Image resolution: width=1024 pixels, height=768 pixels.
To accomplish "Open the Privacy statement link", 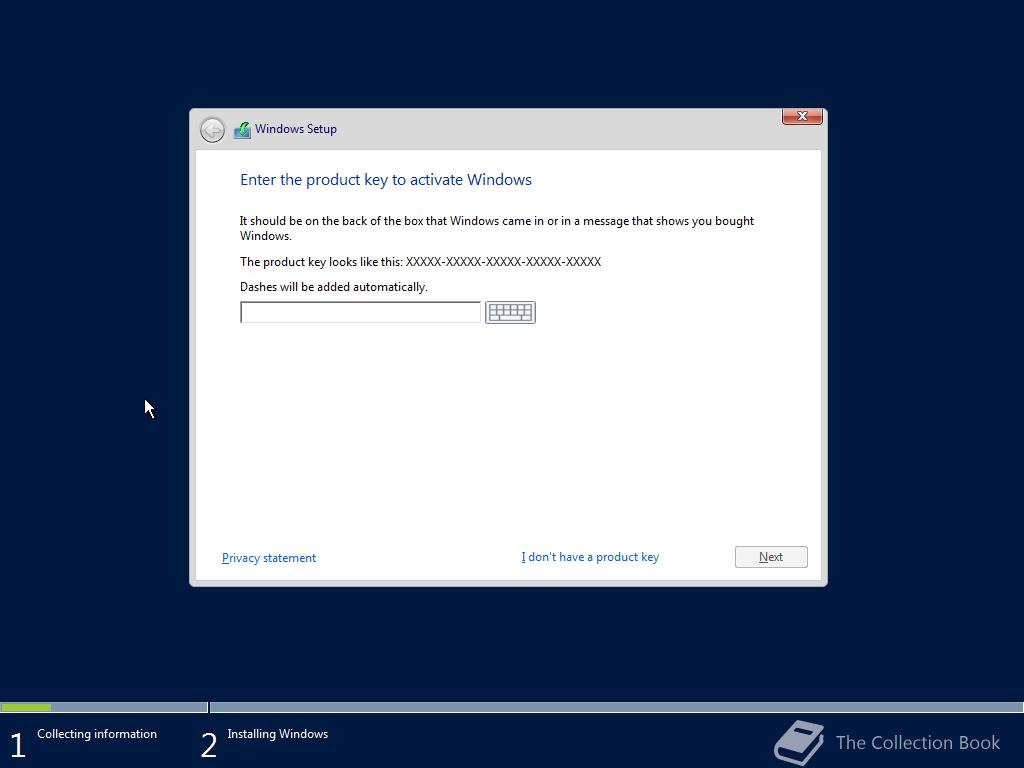I will point(268,558).
